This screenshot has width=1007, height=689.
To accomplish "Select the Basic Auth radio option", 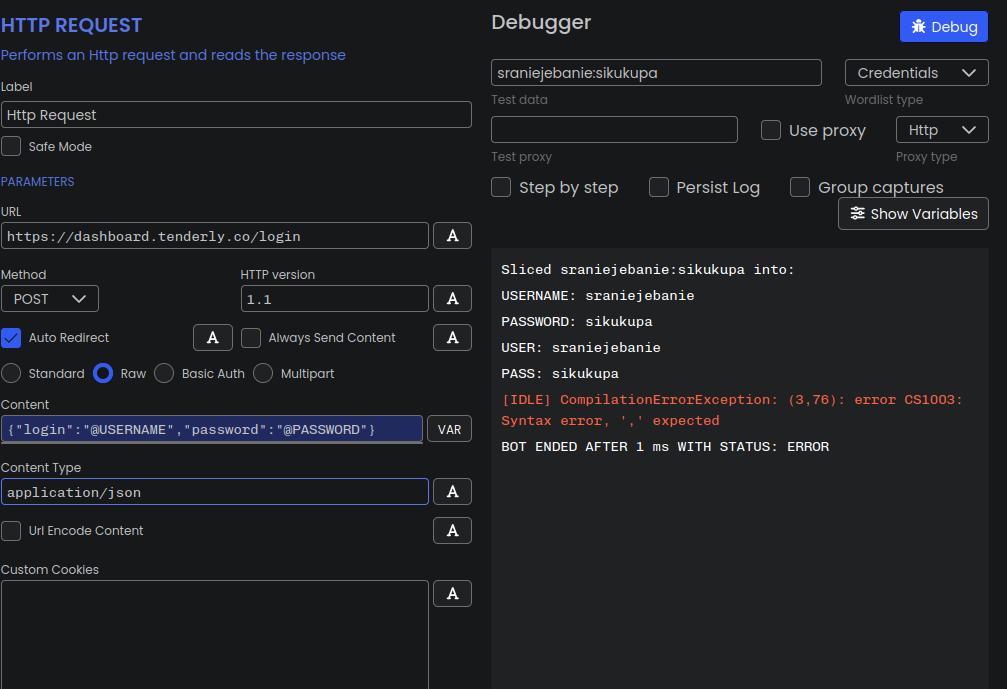I will pyautogui.click(x=164, y=373).
